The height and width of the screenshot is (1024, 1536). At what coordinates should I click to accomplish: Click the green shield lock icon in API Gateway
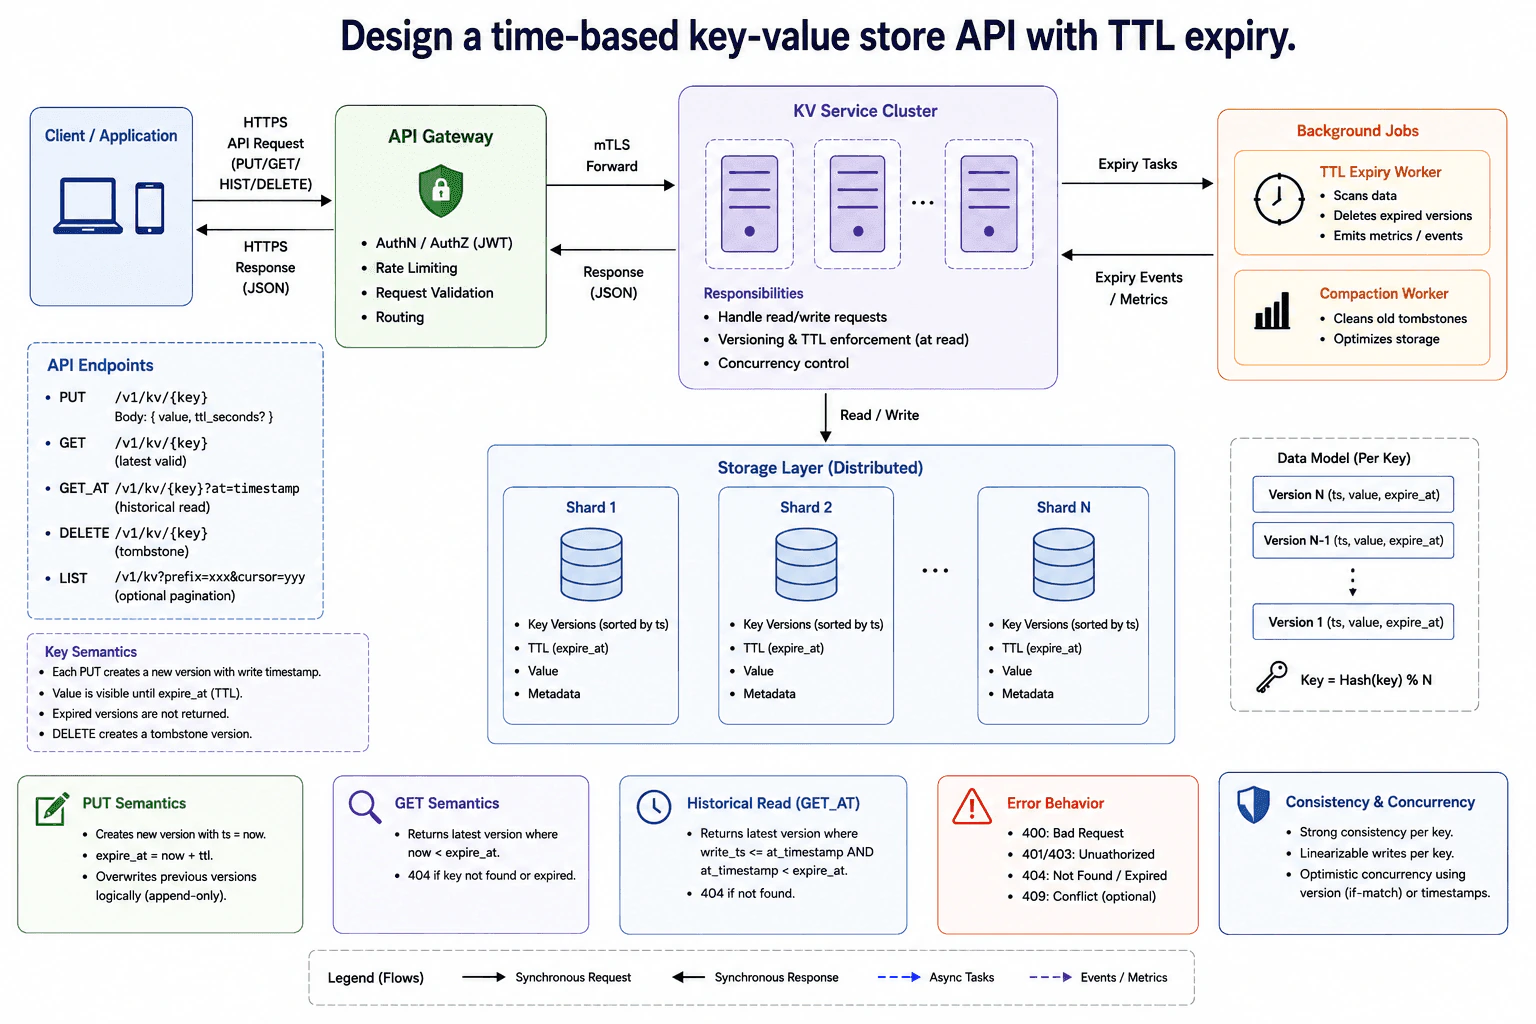coord(441,191)
